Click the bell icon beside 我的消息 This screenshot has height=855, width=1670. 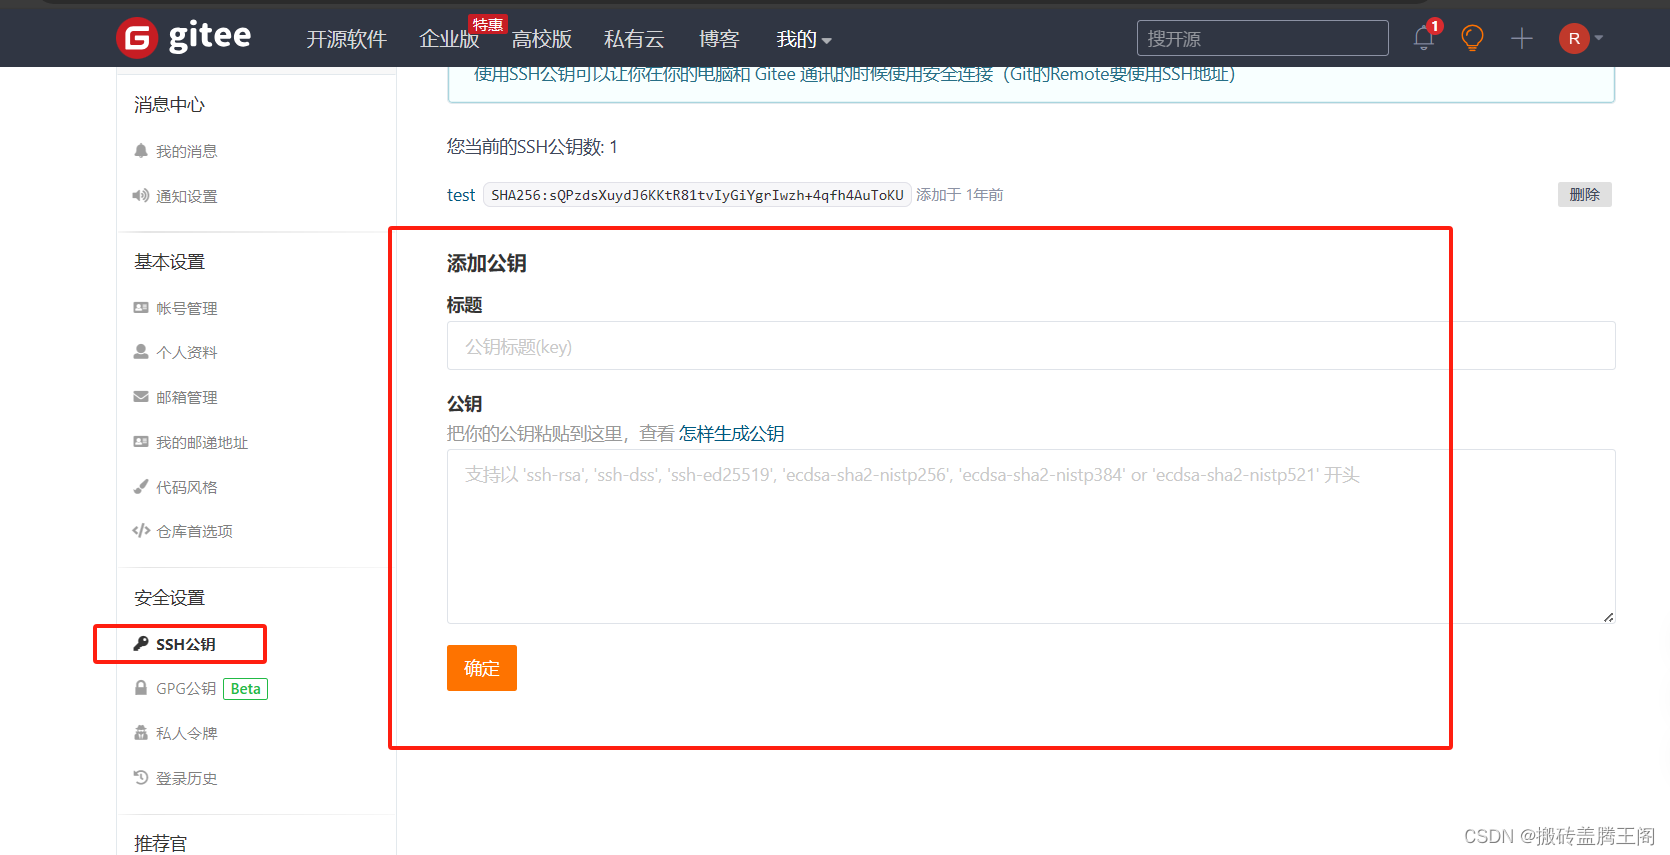tap(141, 151)
